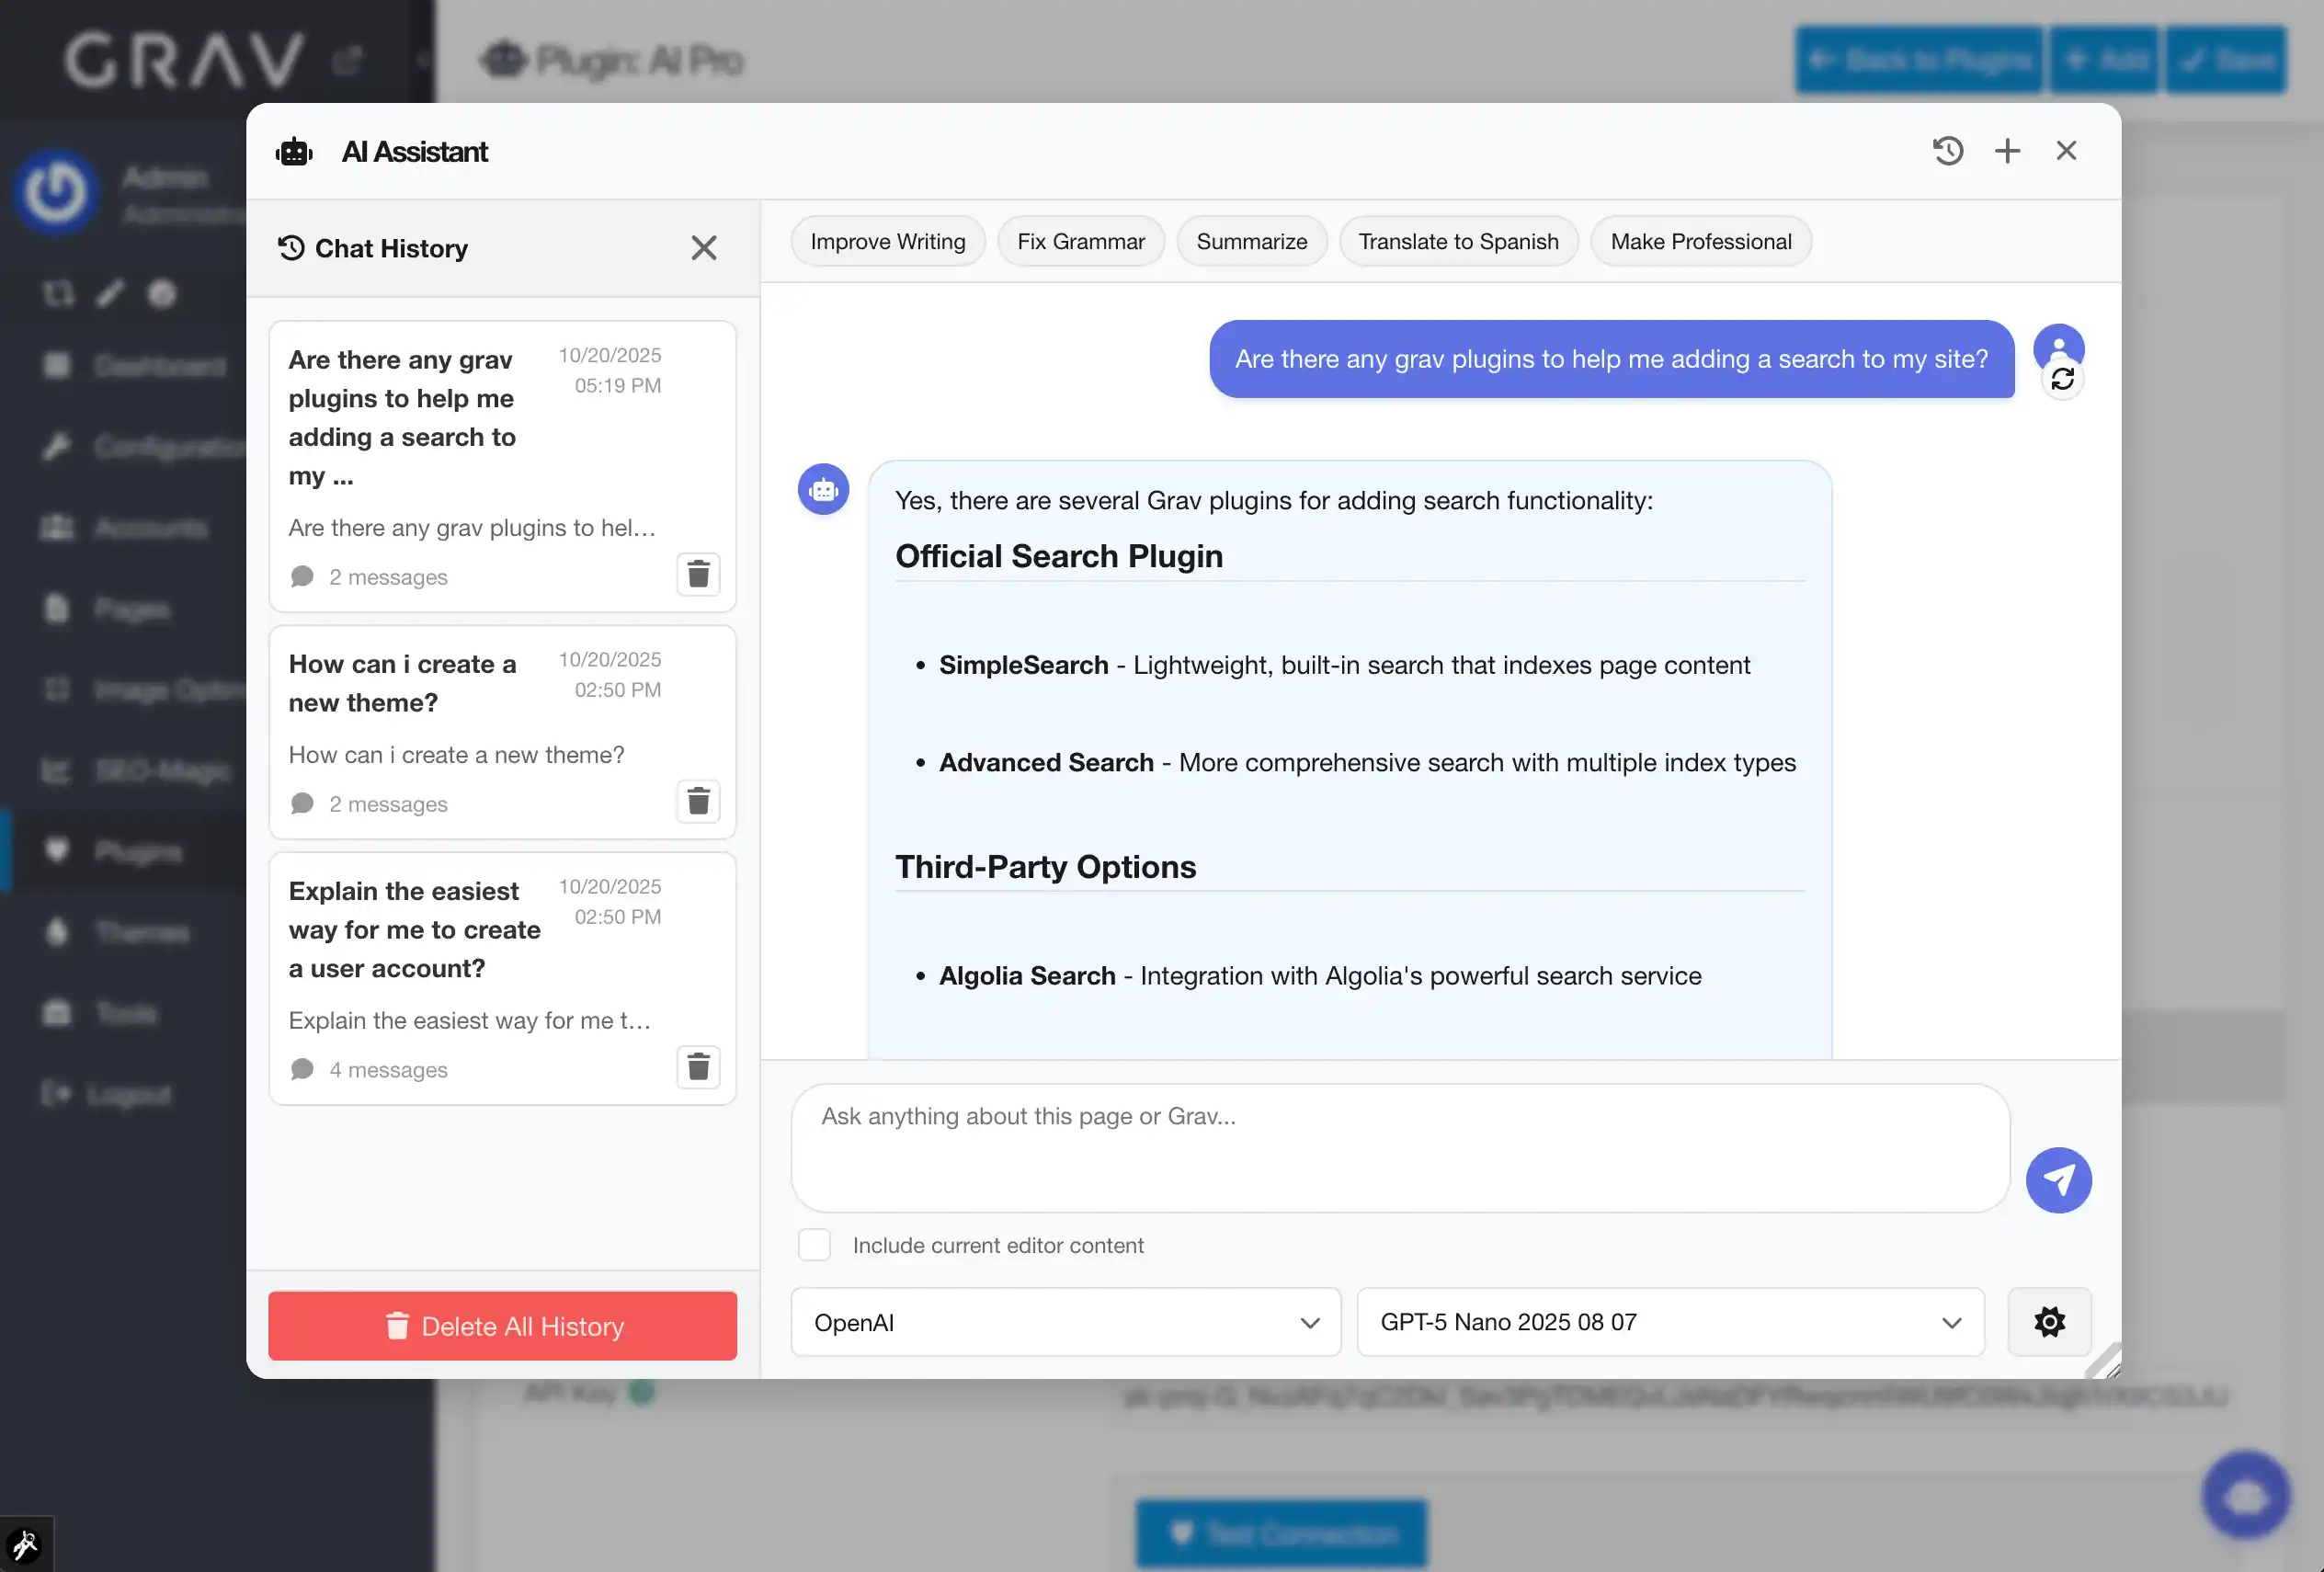
Task: Expand the GPT-5 Nano model dropdown
Action: pyautogui.click(x=1669, y=1322)
